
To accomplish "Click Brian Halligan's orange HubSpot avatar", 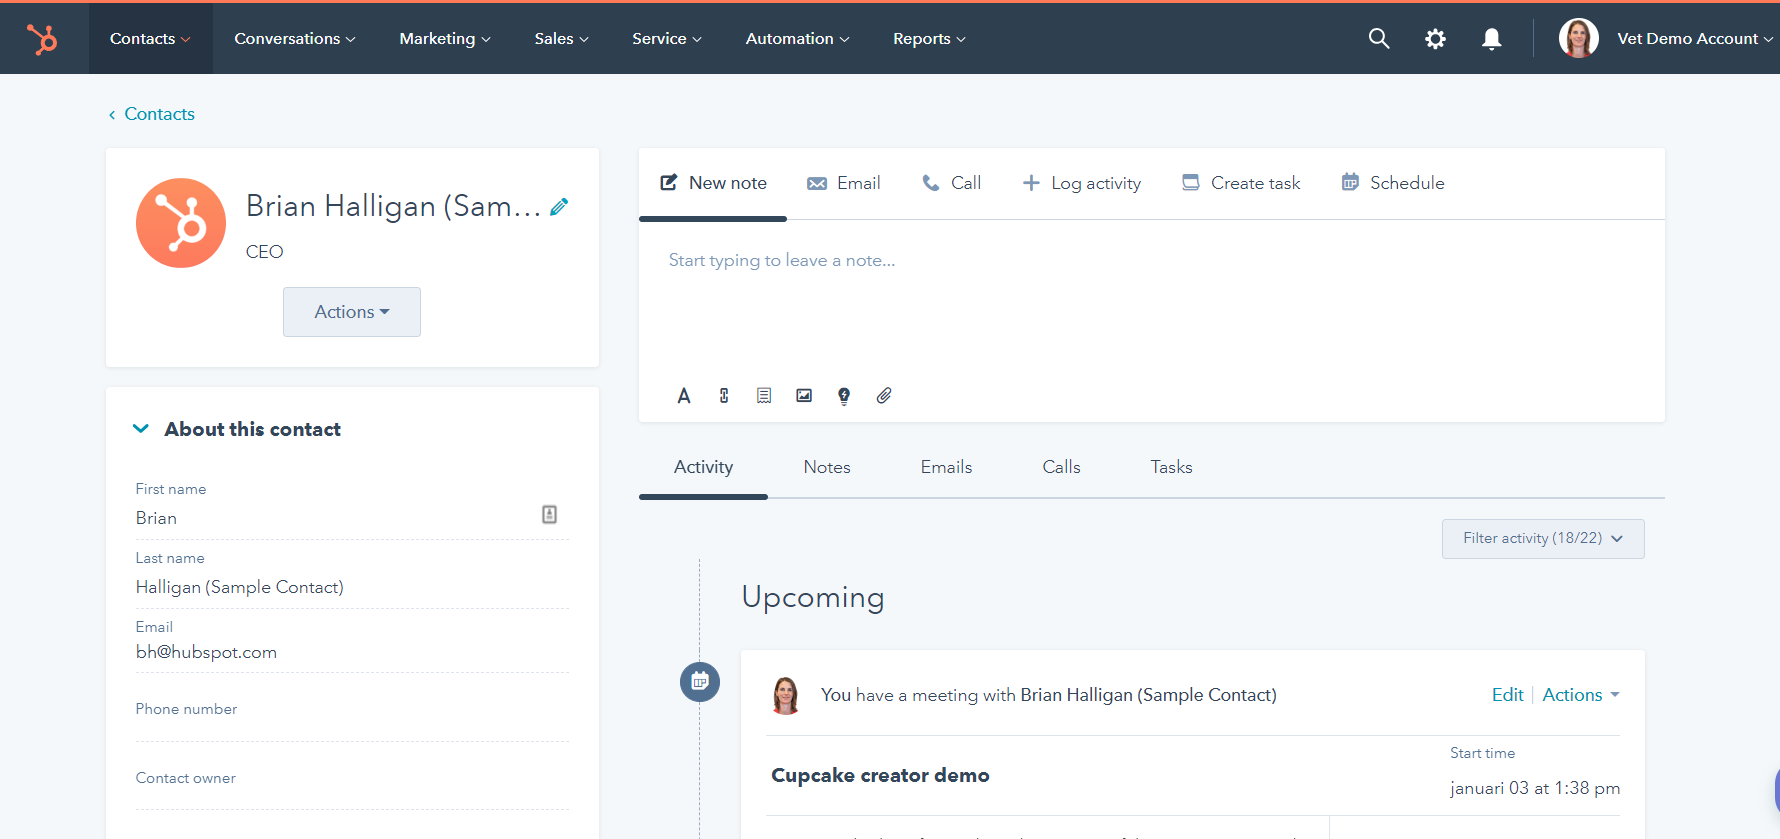I will coord(181,223).
